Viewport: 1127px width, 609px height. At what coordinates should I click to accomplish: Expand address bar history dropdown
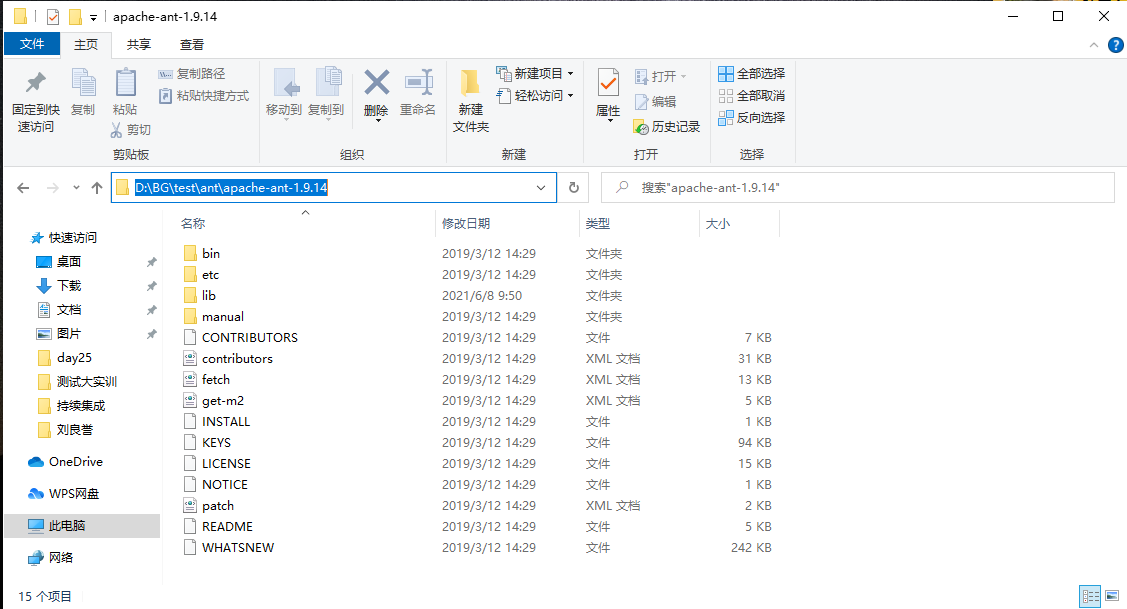(x=540, y=188)
